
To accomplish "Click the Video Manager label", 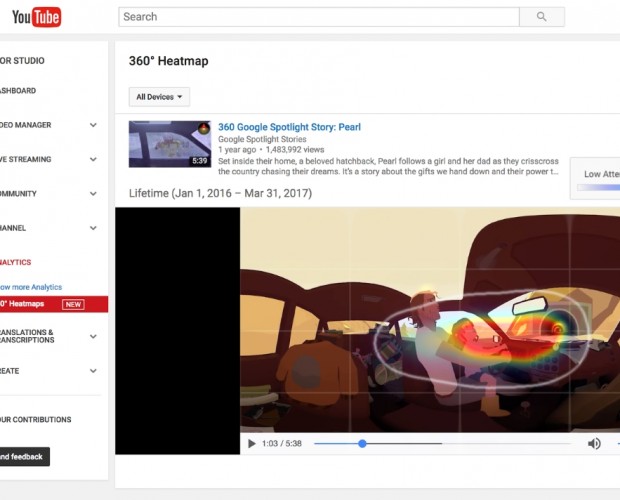I will tap(26, 125).
